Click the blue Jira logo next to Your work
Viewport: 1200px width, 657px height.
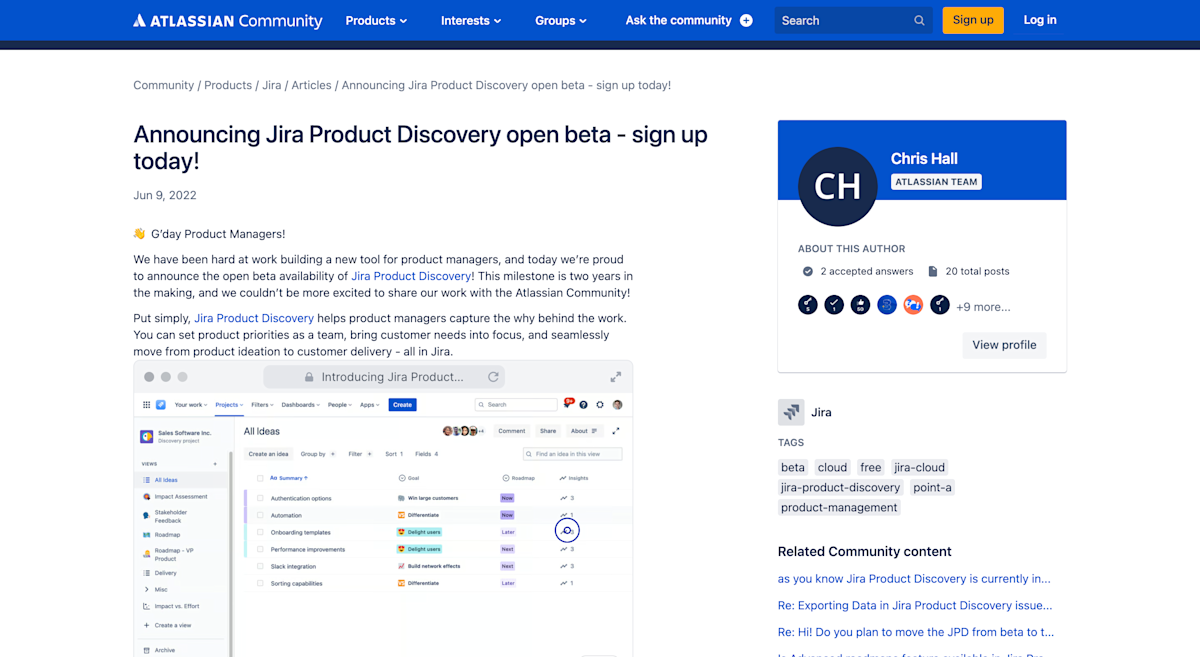point(161,405)
